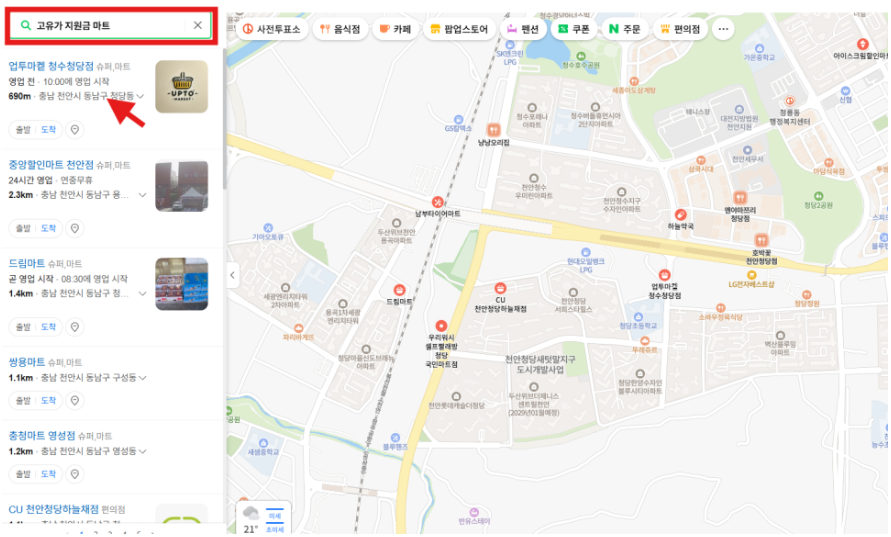Select the 카페 category chip
This screenshot has height=537, width=891.
click(x=395, y=29)
